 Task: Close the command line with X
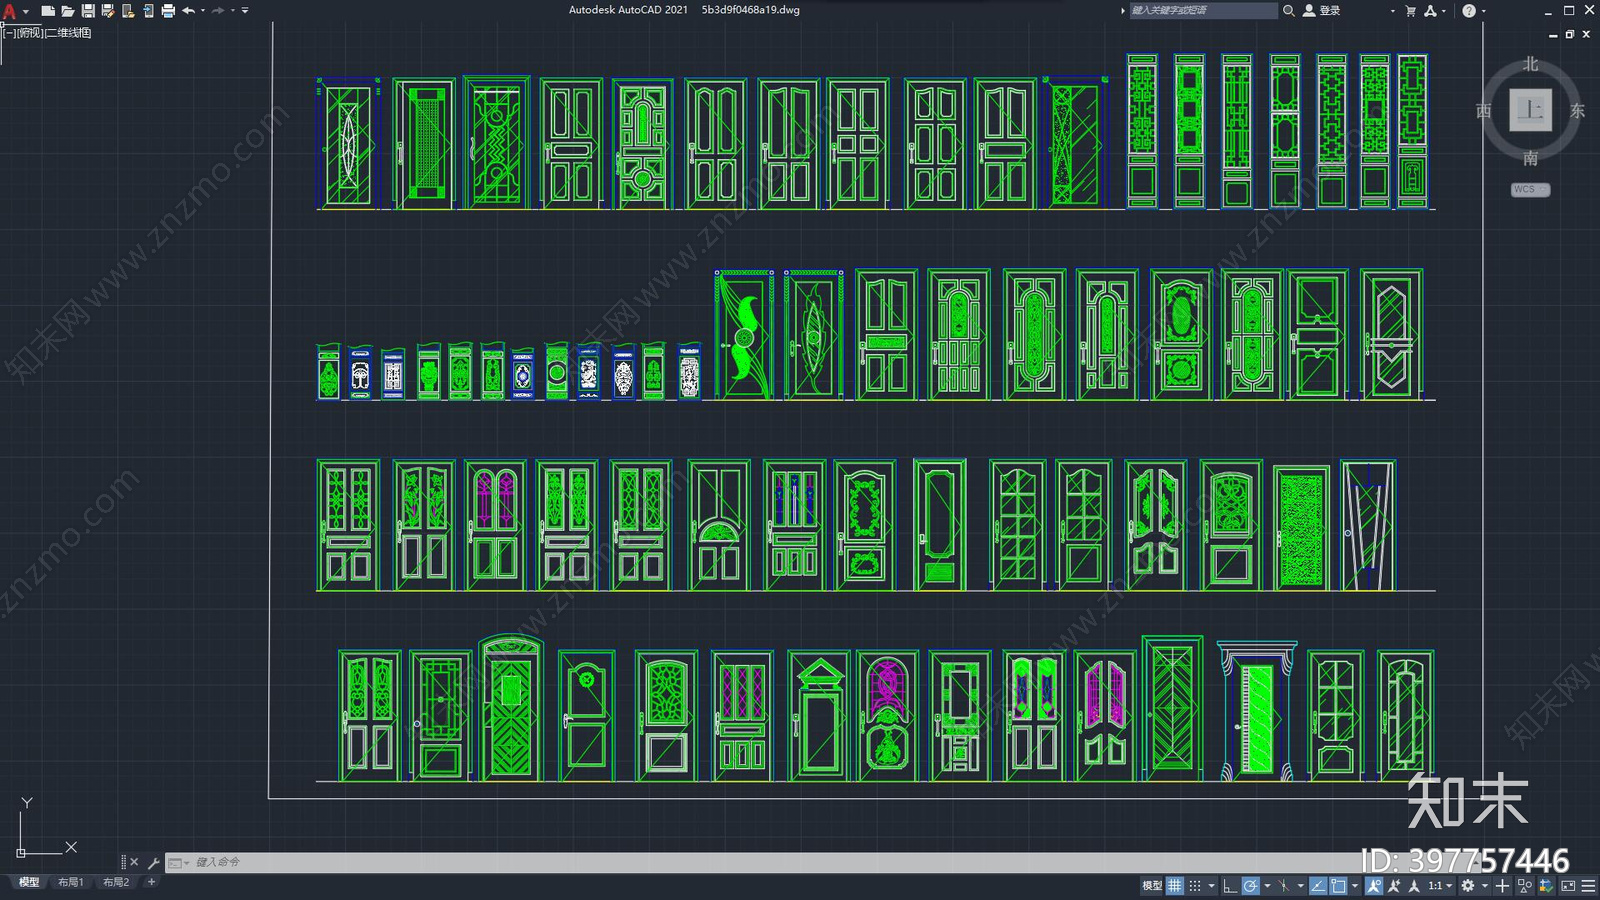tap(134, 862)
